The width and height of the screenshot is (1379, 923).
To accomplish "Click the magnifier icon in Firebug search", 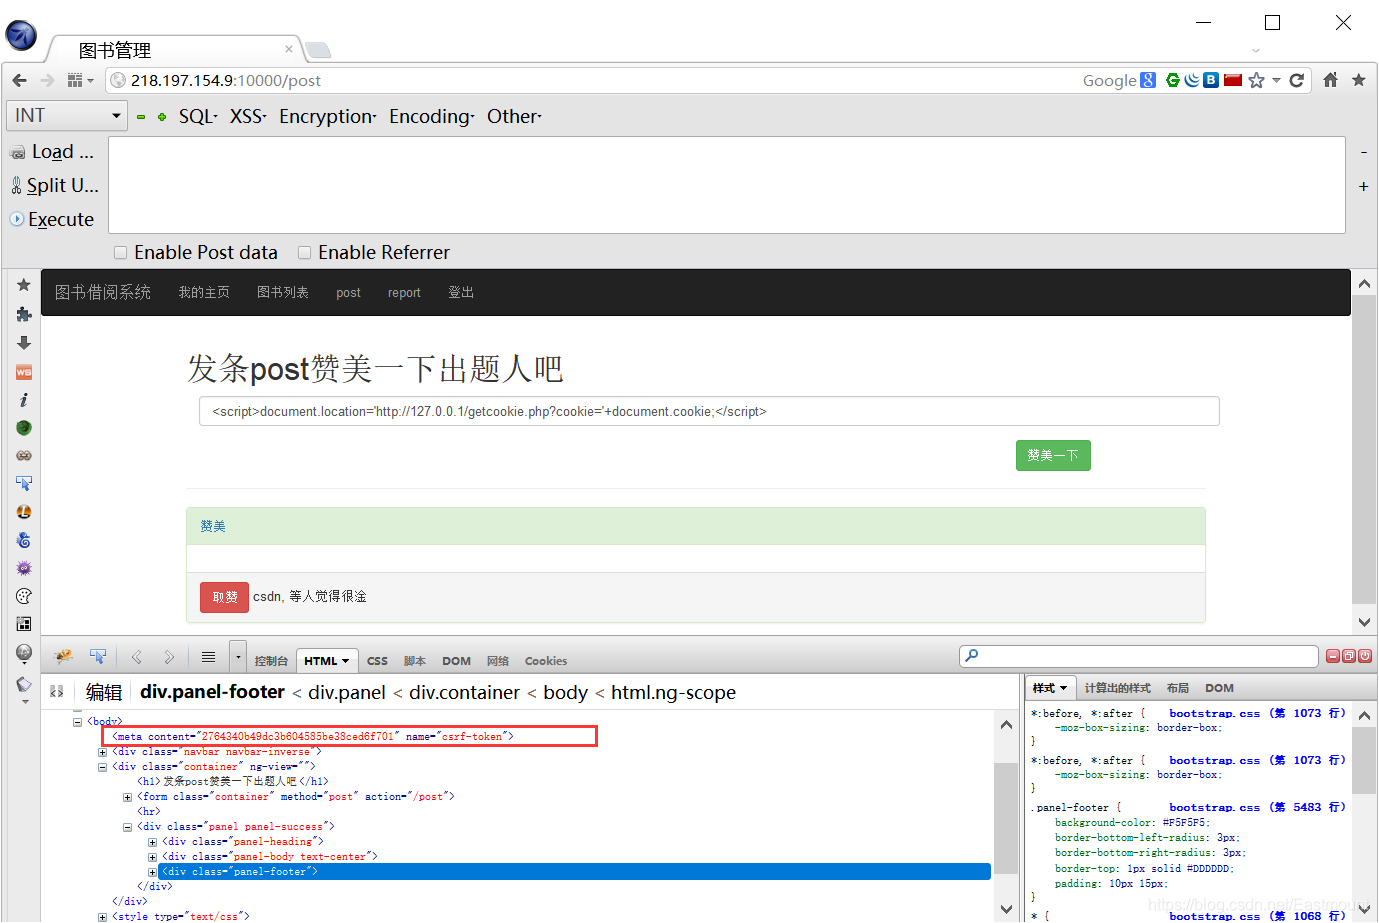I will (971, 656).
